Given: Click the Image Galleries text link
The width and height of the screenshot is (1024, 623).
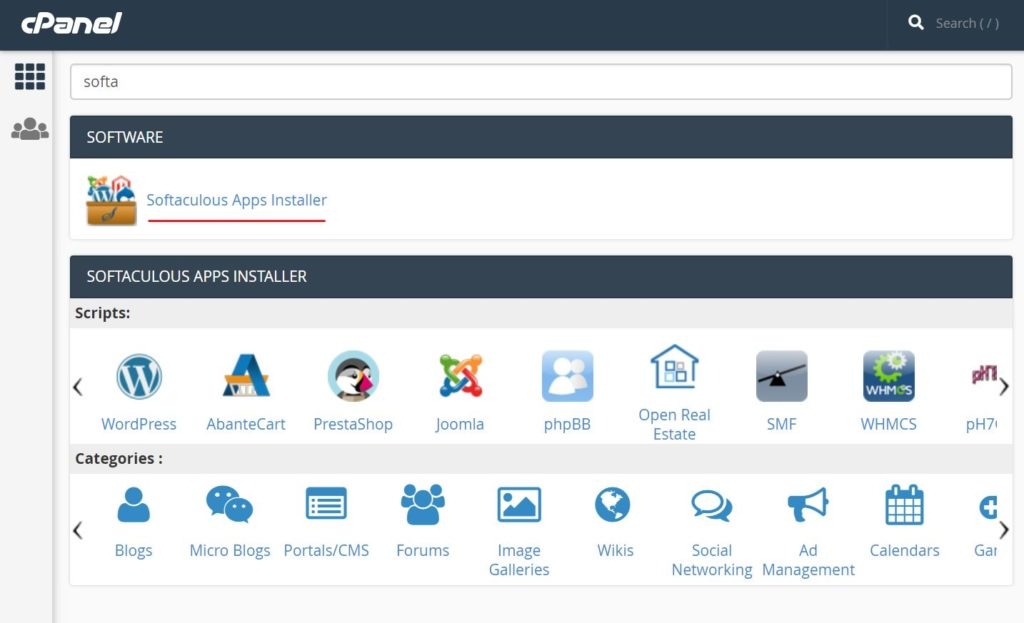Looking at the screenshot, I should point(519,560).
